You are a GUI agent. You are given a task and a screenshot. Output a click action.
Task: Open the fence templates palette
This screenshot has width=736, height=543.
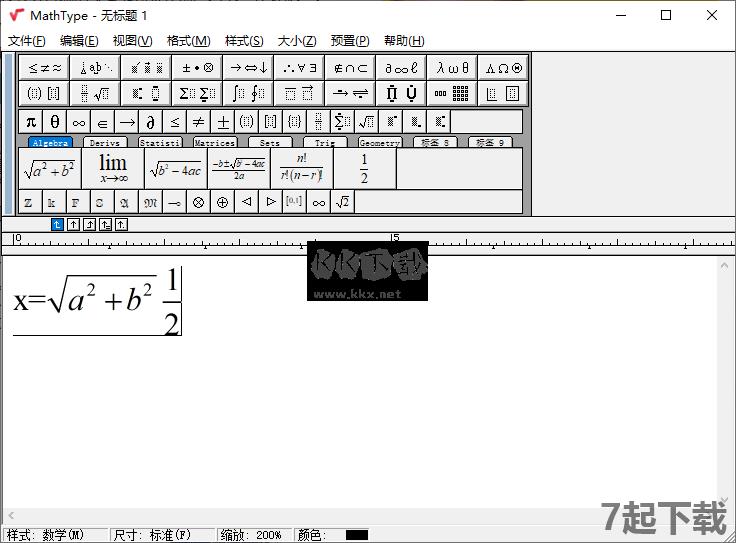pos(44,93)
